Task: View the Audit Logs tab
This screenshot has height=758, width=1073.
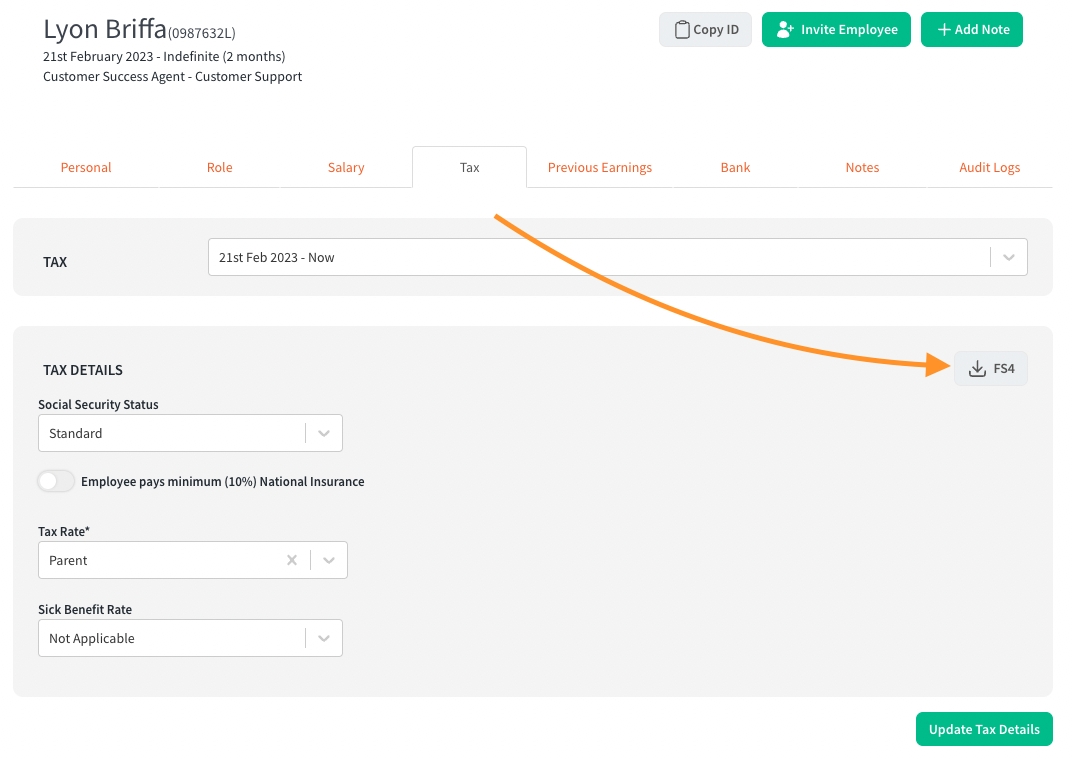Action: coord(990,168)
